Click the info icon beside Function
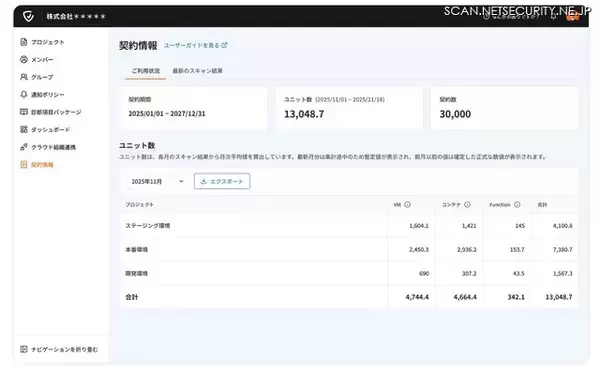The height and width of the screenshot is (374, 600). coord(517,205)
